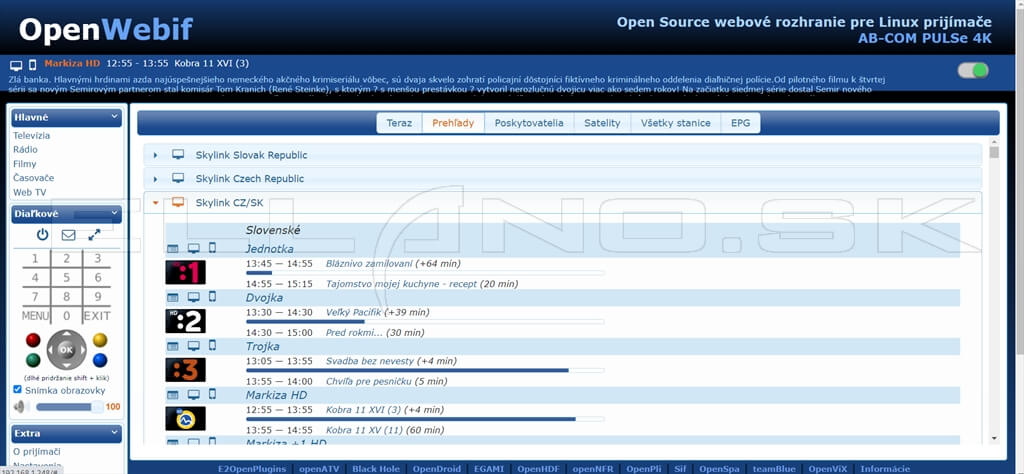Click the monitor icon next to Skylink CZ/SK
Screen dimensions: 1024x474
pos(178,202)
